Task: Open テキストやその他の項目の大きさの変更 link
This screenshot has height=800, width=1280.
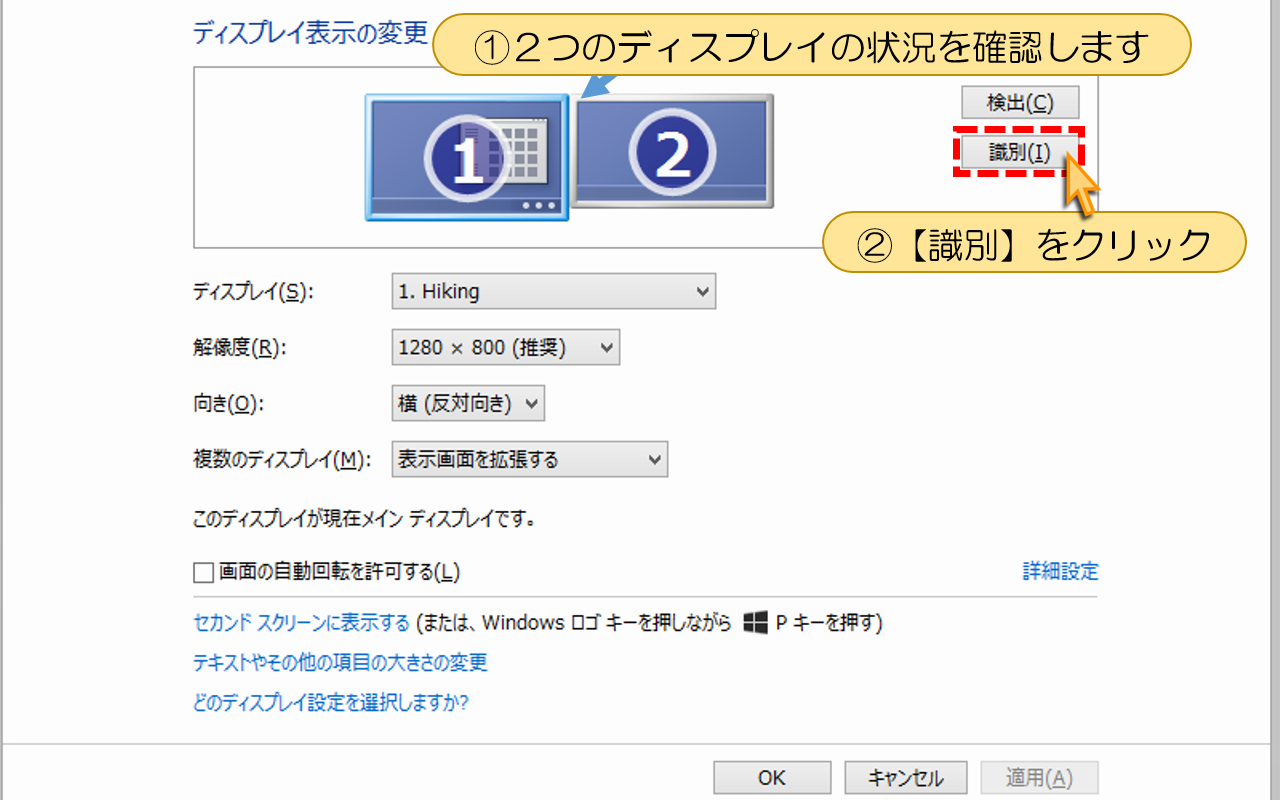Action: coord(340,663)
